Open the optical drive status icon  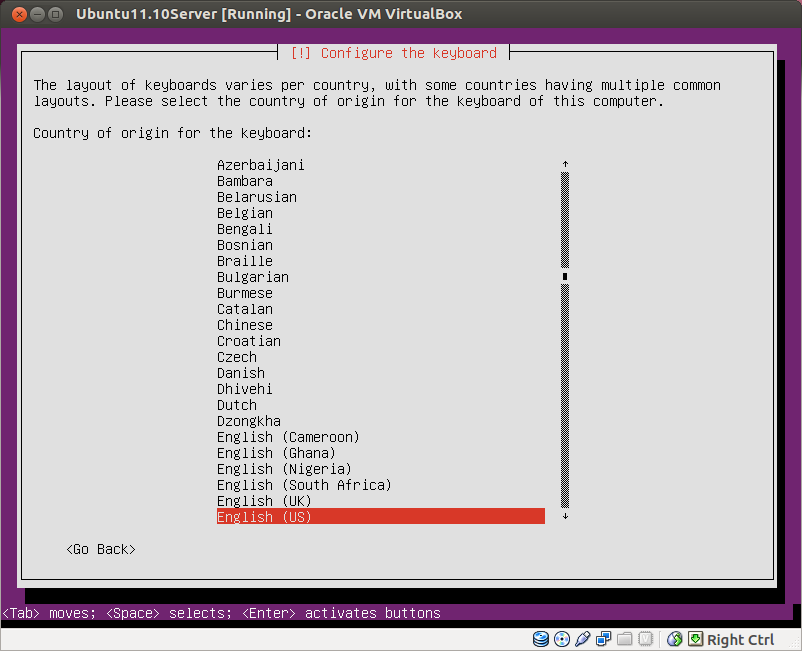pyautogui.click(x=562, y=638)
